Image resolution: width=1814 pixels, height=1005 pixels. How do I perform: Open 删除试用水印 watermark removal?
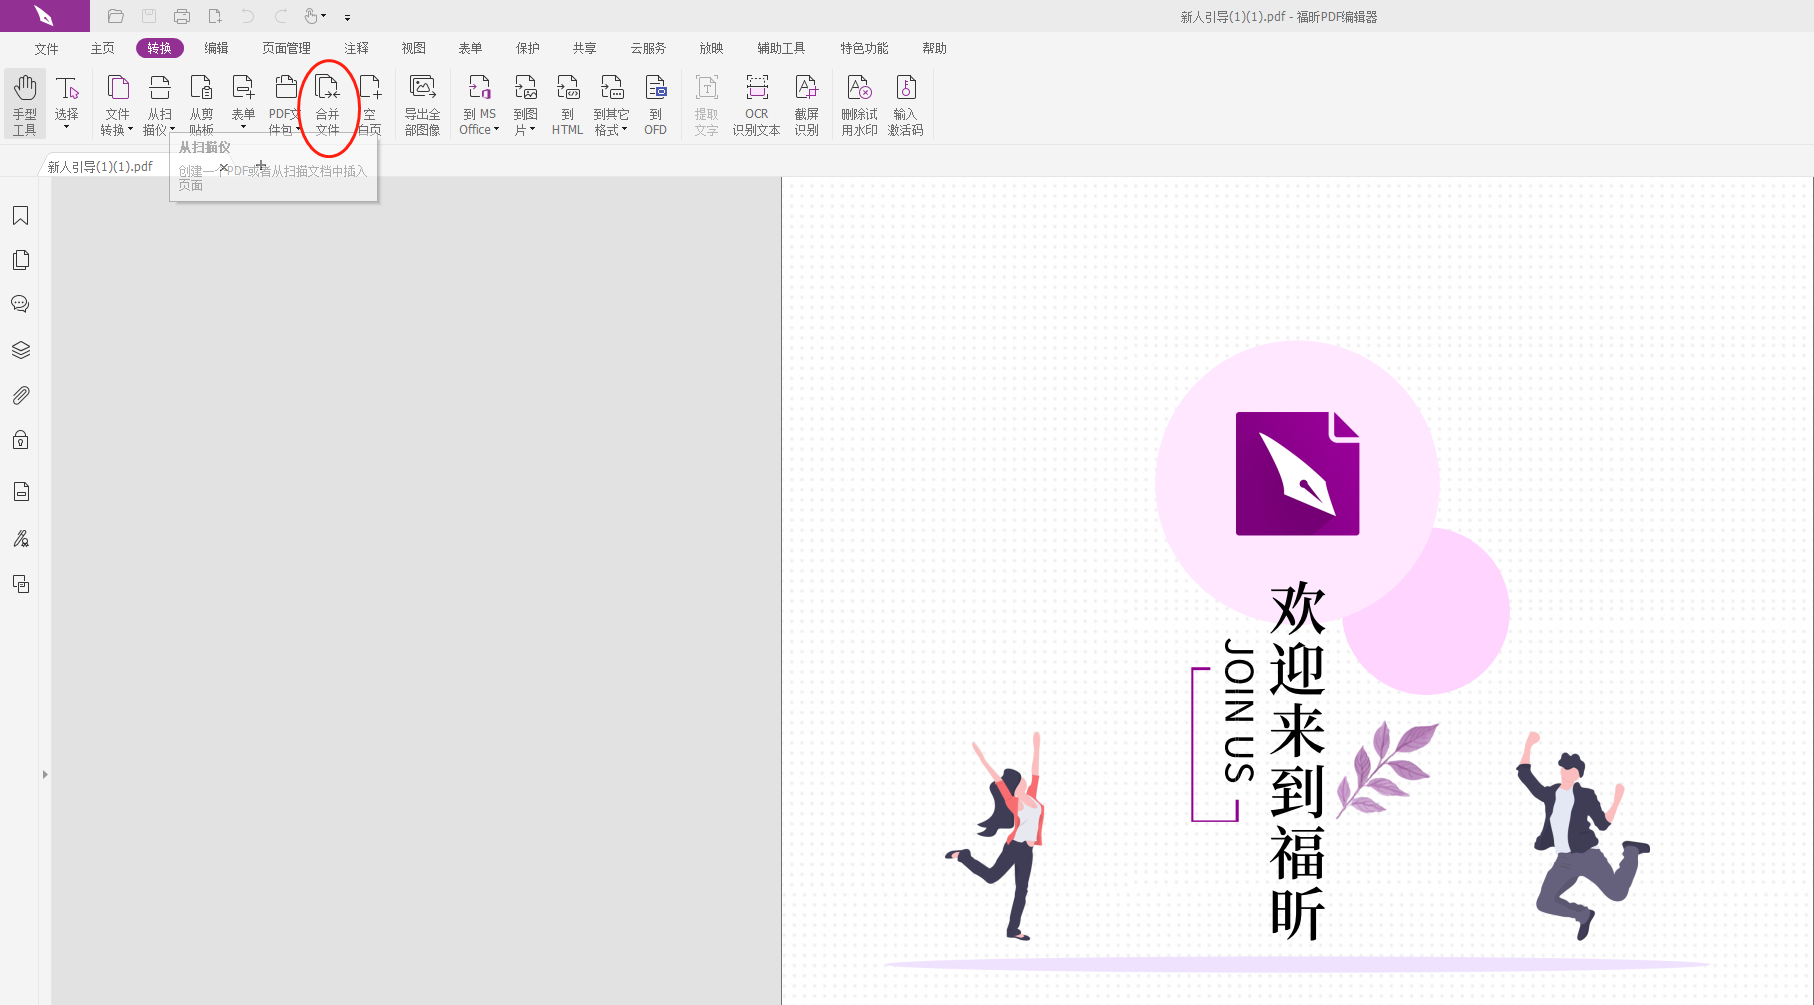coord(859,103)
